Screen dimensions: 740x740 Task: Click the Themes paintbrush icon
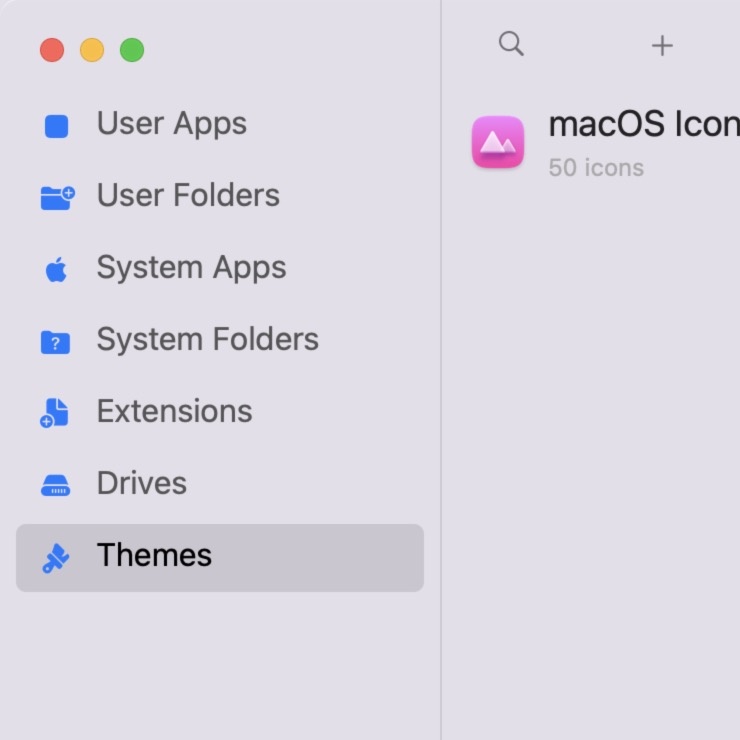tap(56, 558)
